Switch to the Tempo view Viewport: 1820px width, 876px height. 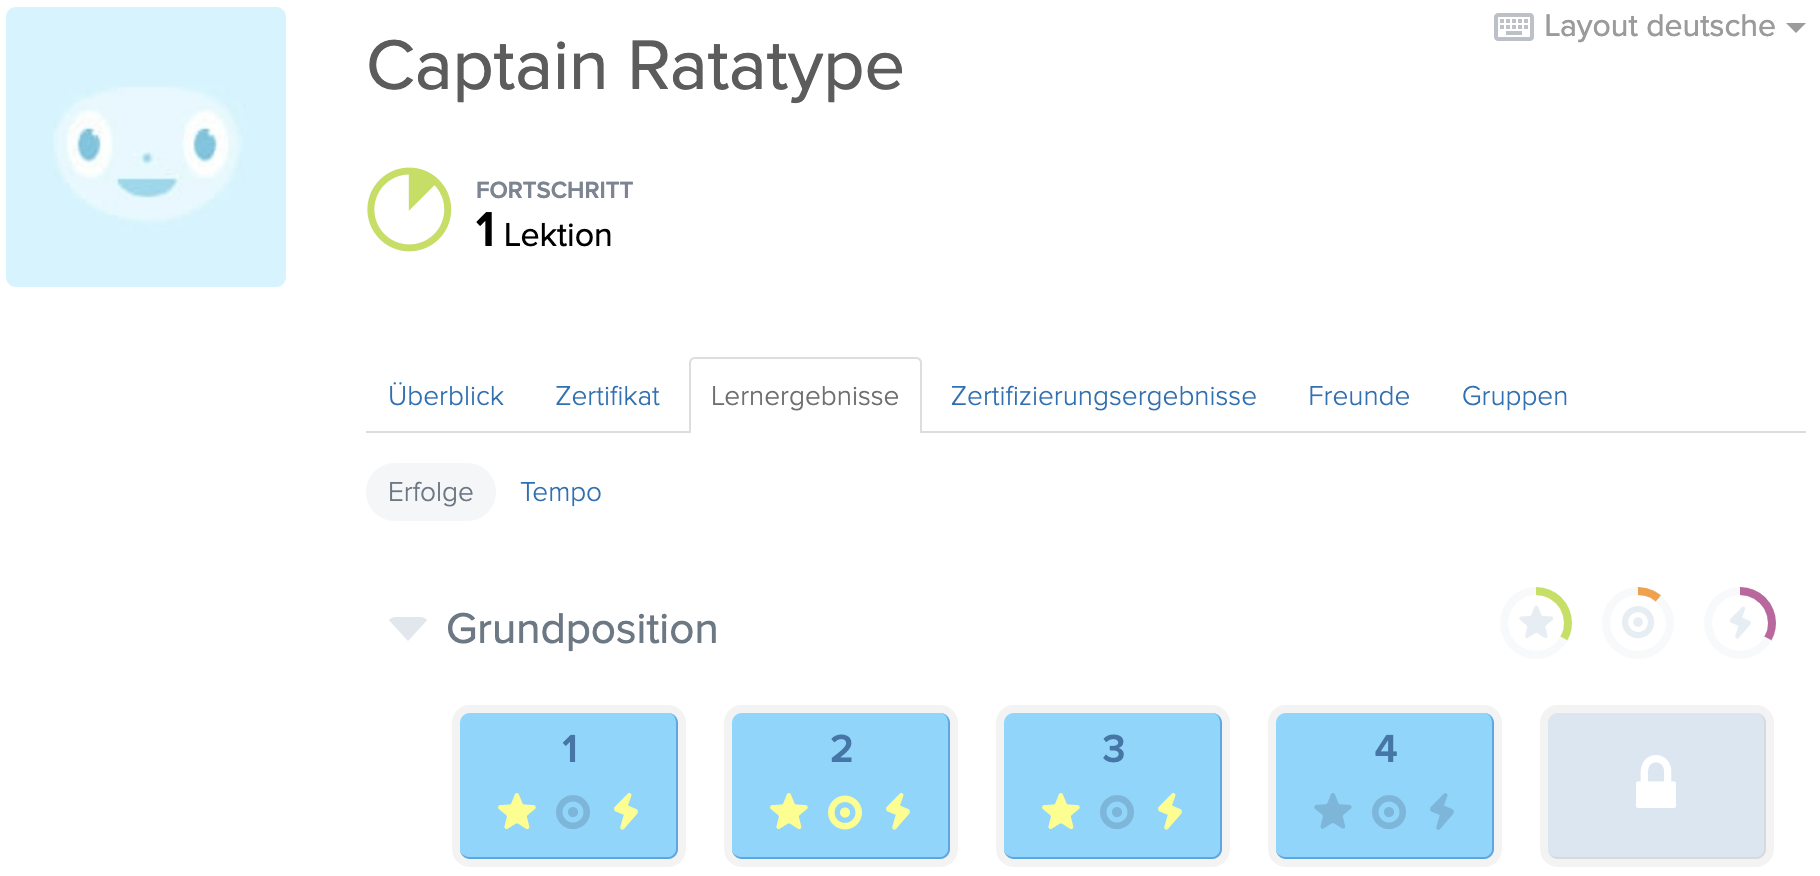(x=561, y=492)
